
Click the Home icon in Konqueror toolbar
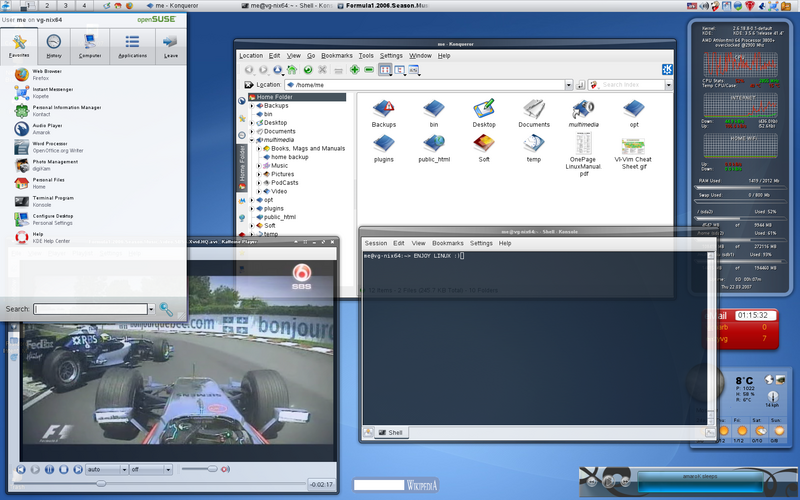click(x=293, y=70)
